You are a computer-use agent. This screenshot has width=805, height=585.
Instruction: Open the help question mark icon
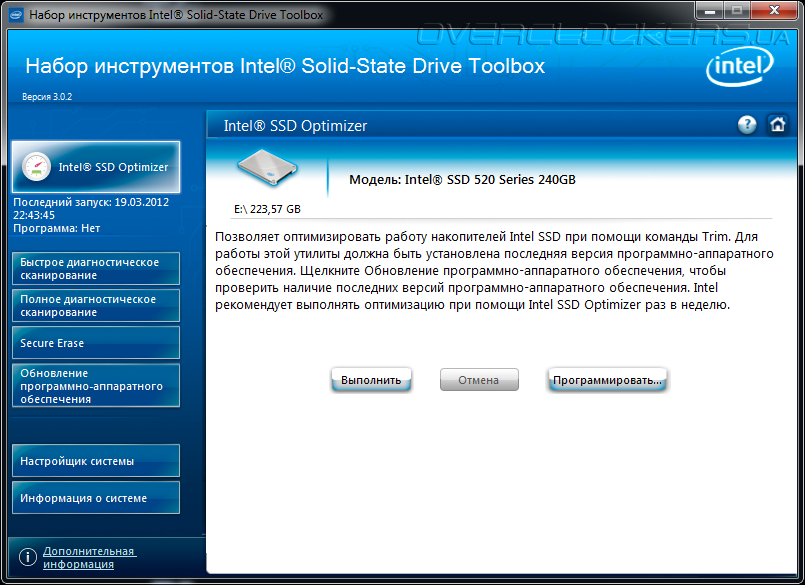coord(747,124)
